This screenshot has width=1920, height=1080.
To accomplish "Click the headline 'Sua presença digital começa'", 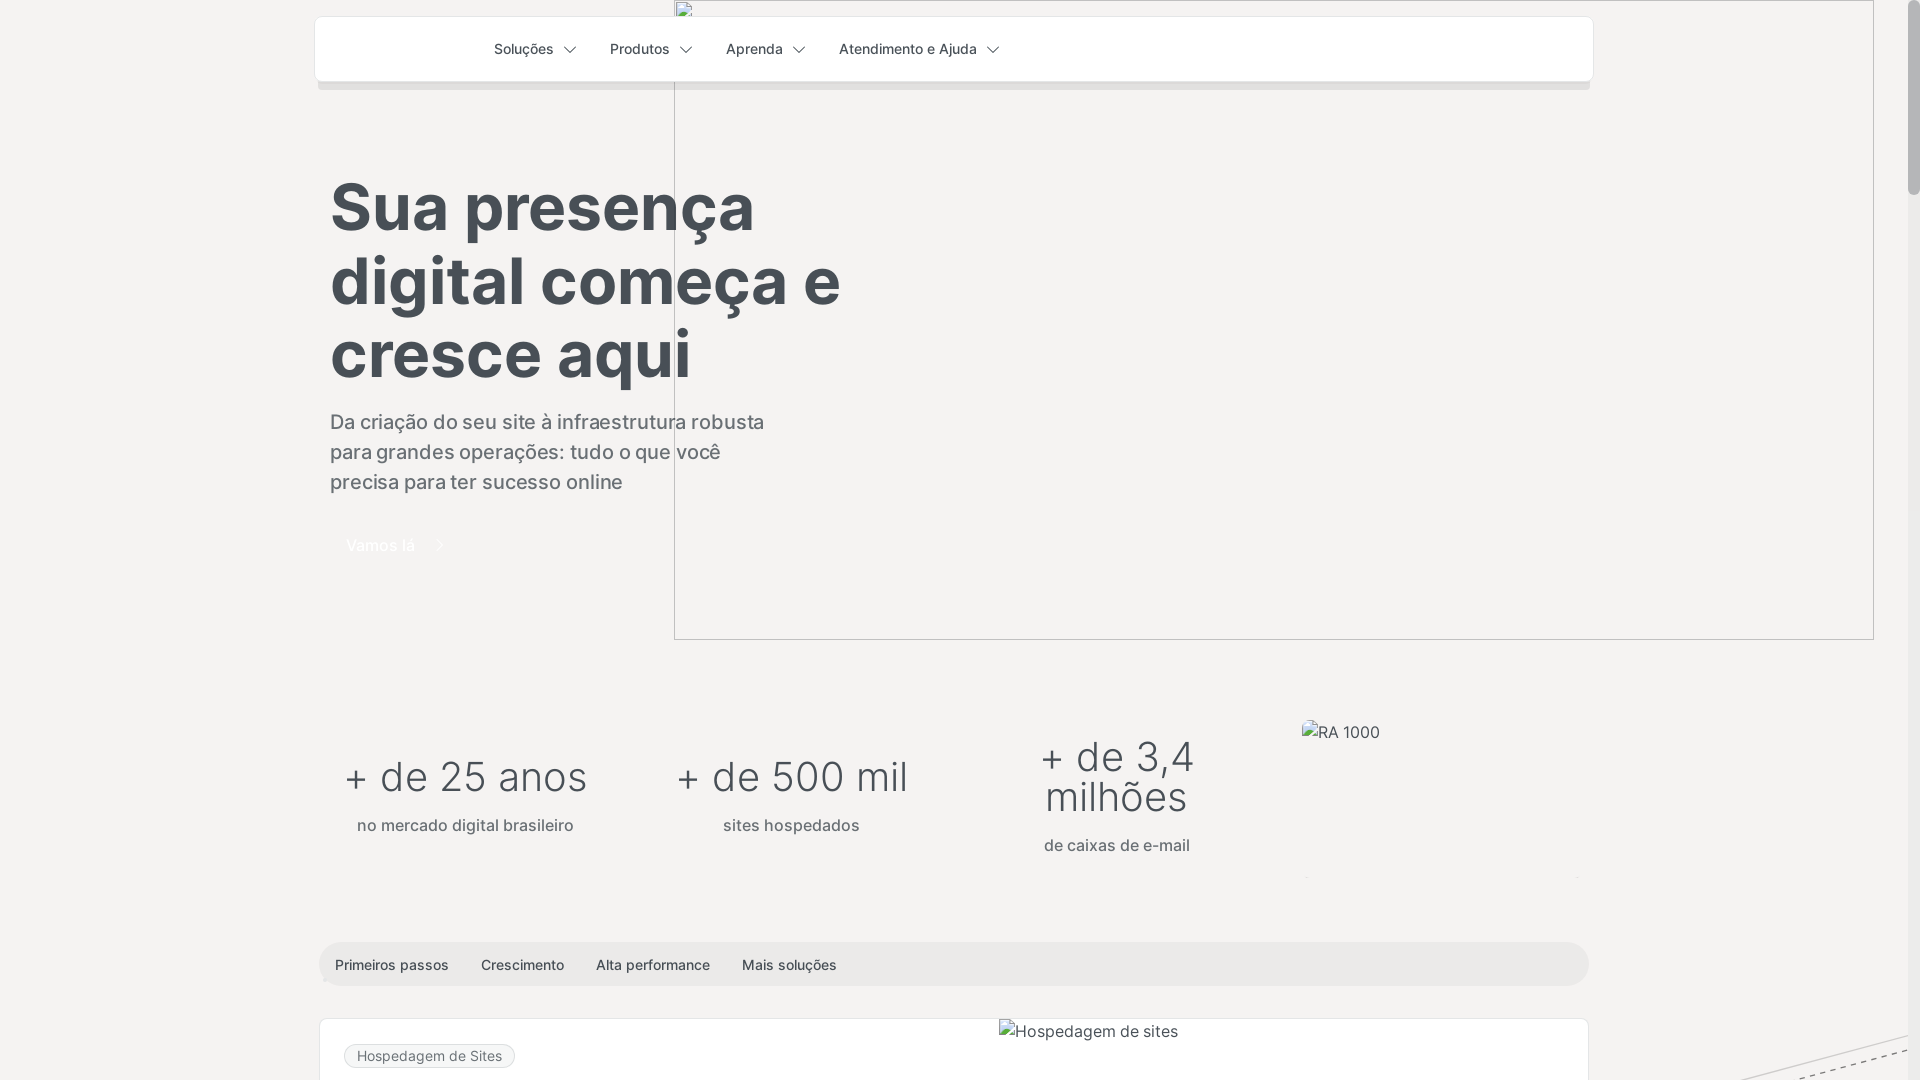I will (585, 280).
